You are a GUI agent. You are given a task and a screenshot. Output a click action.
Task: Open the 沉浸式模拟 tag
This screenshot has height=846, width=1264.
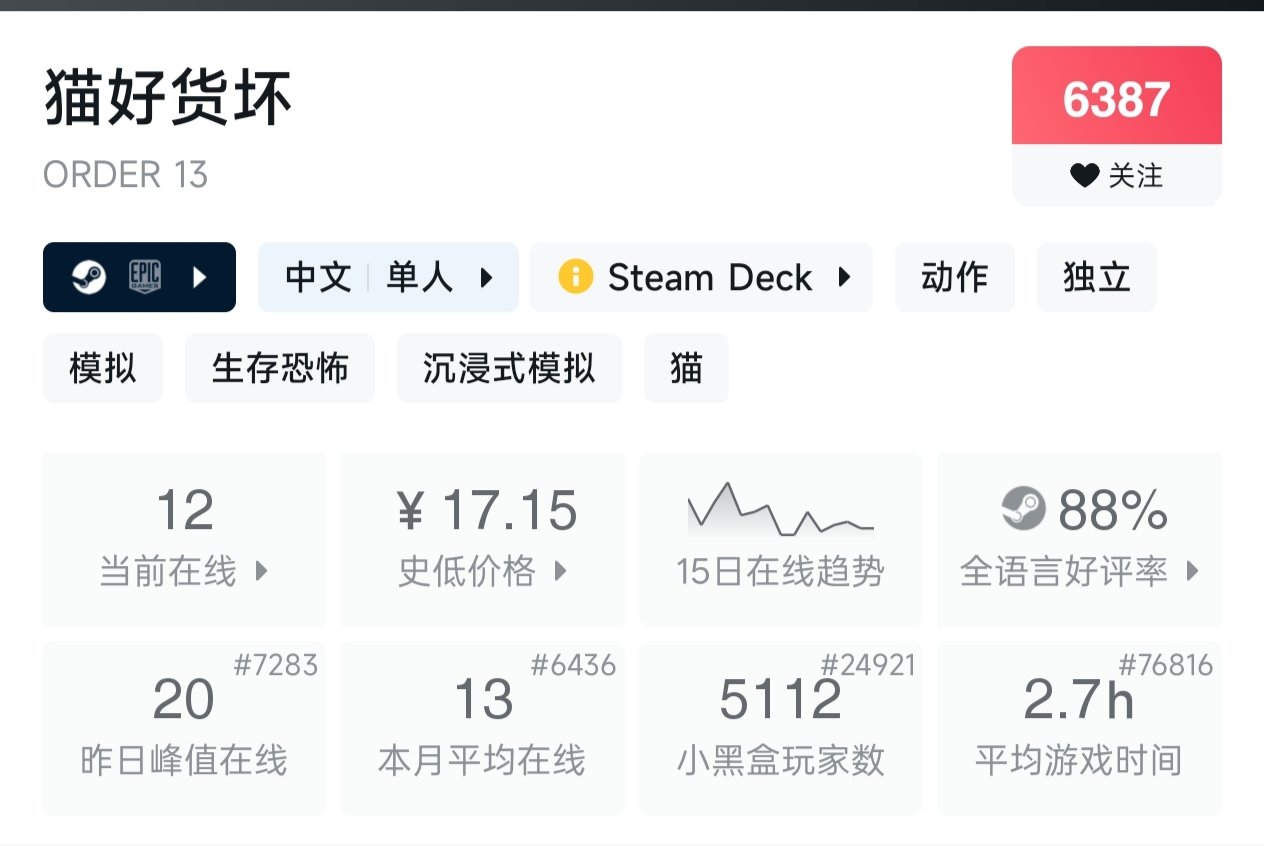tap(509, 368)
